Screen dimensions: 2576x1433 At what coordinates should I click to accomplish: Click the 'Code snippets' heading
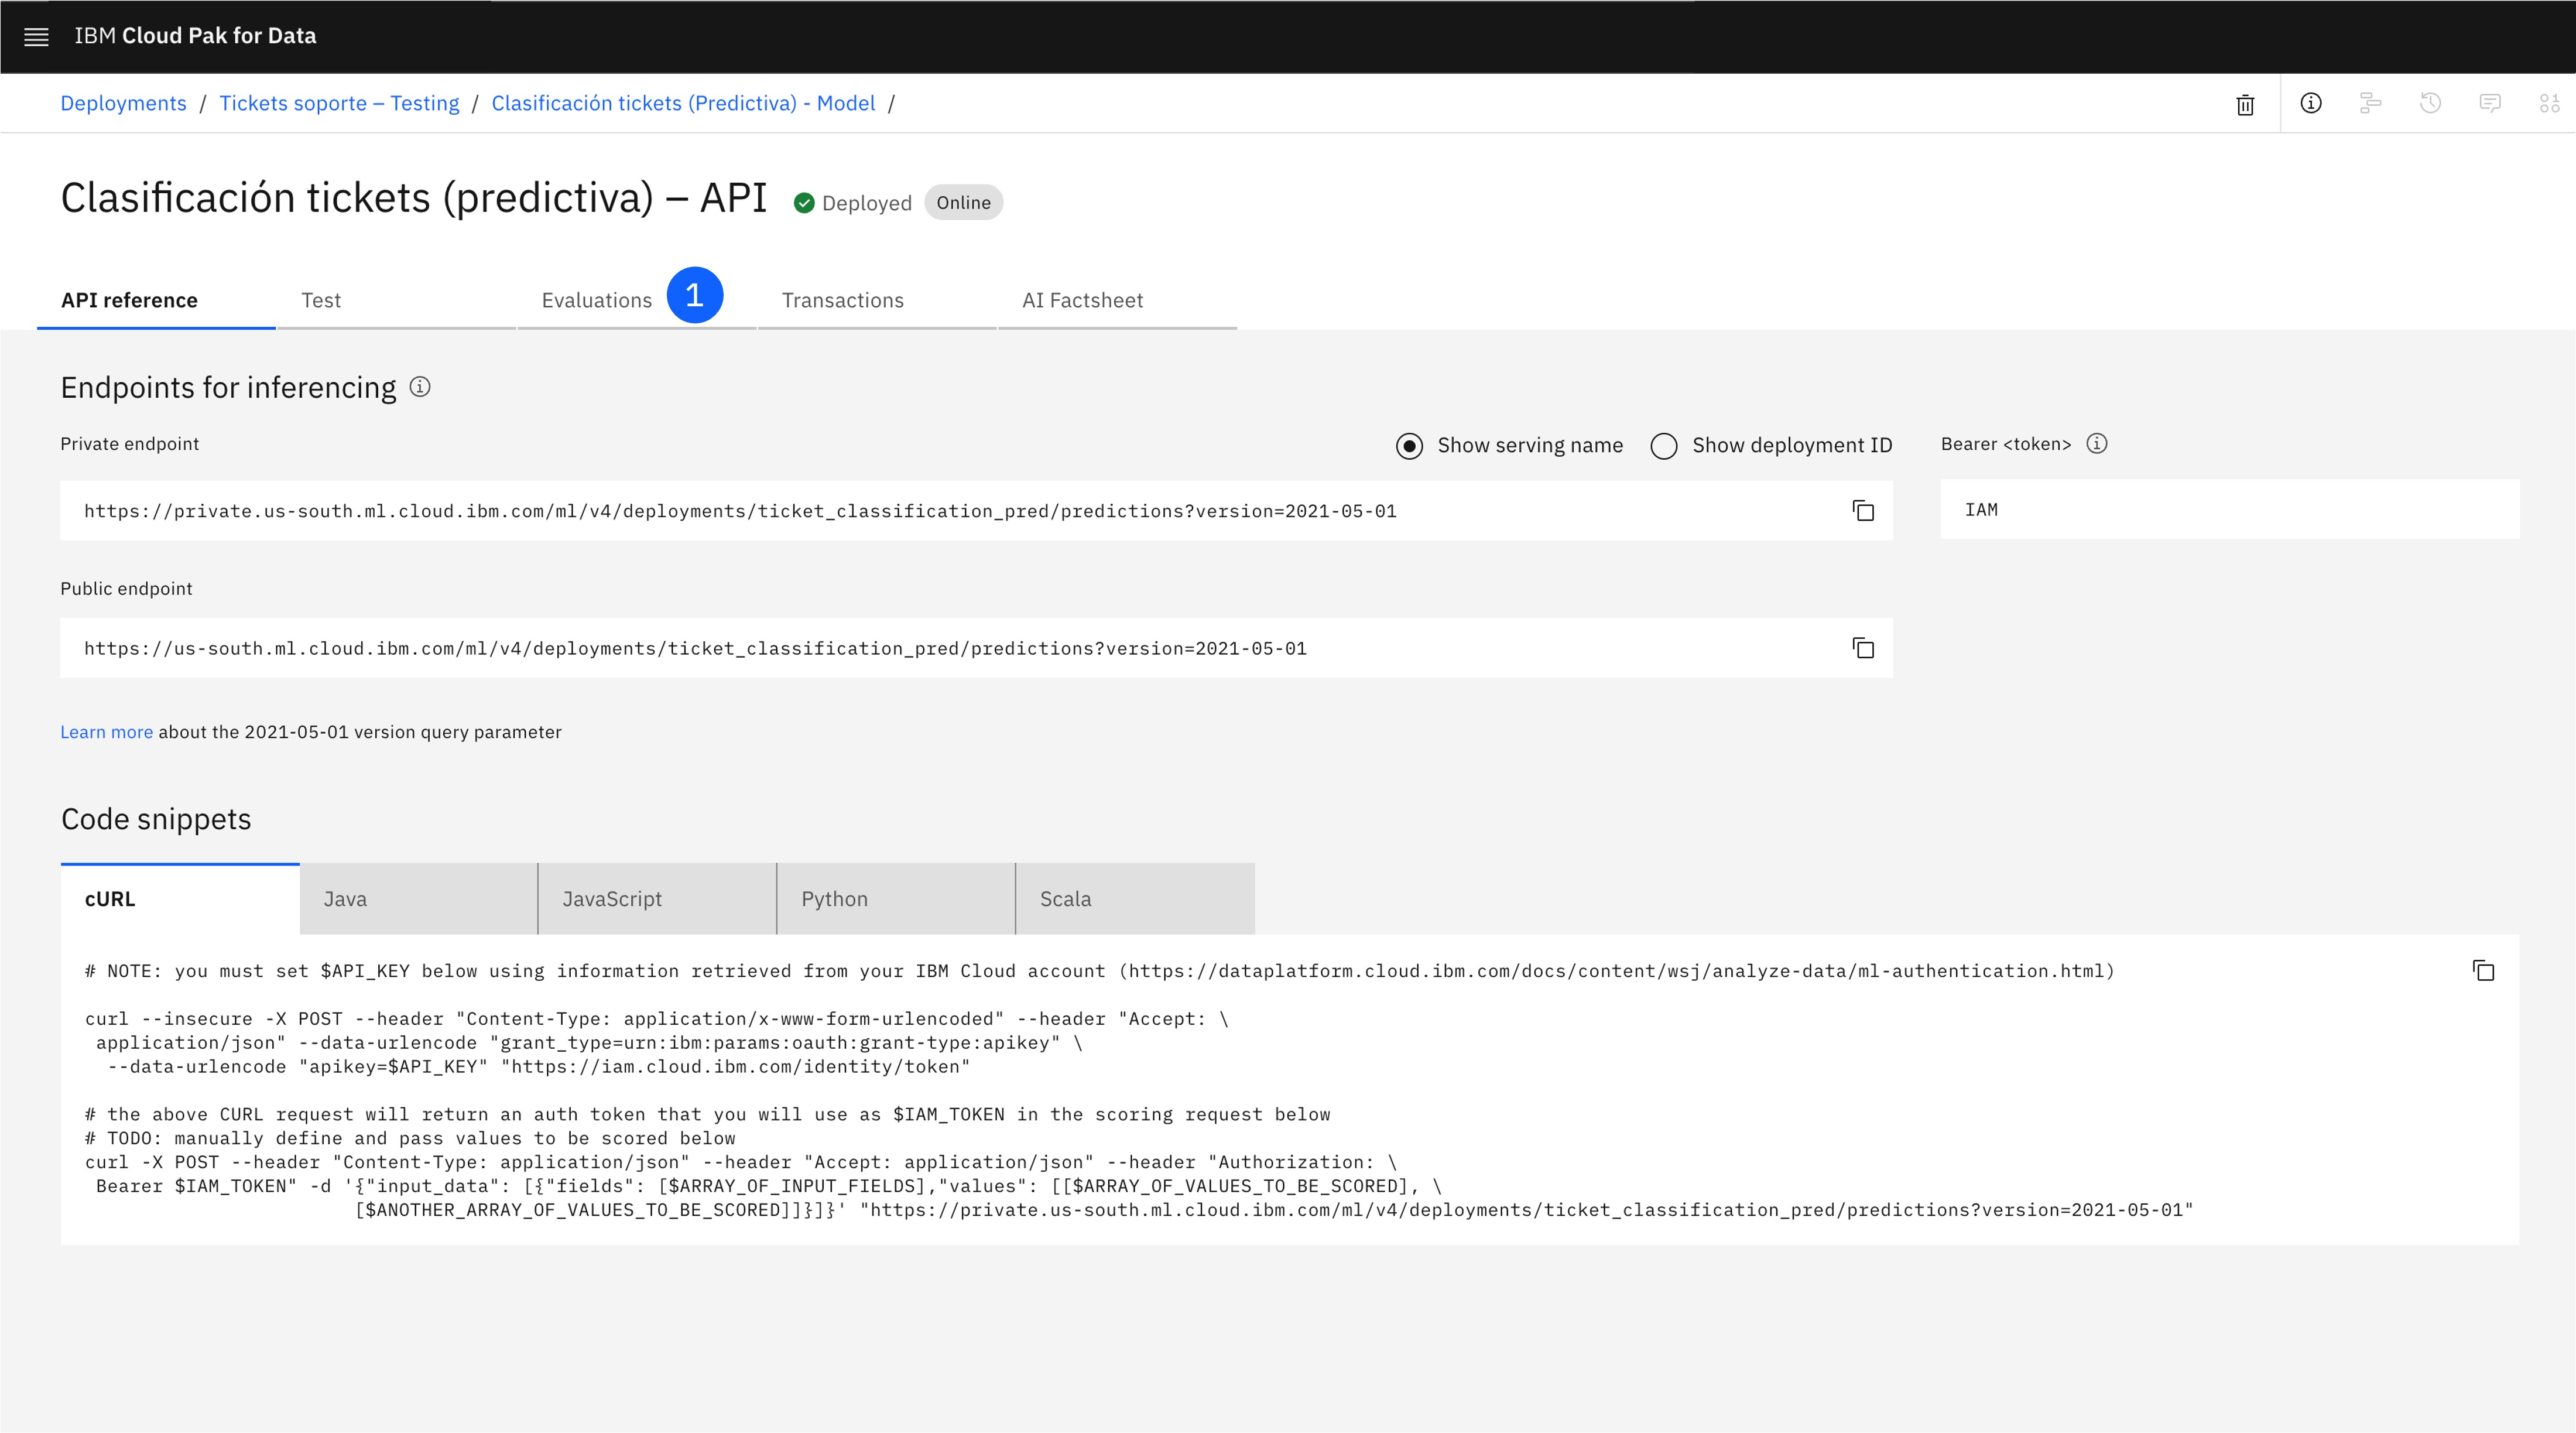click(156, 819)
